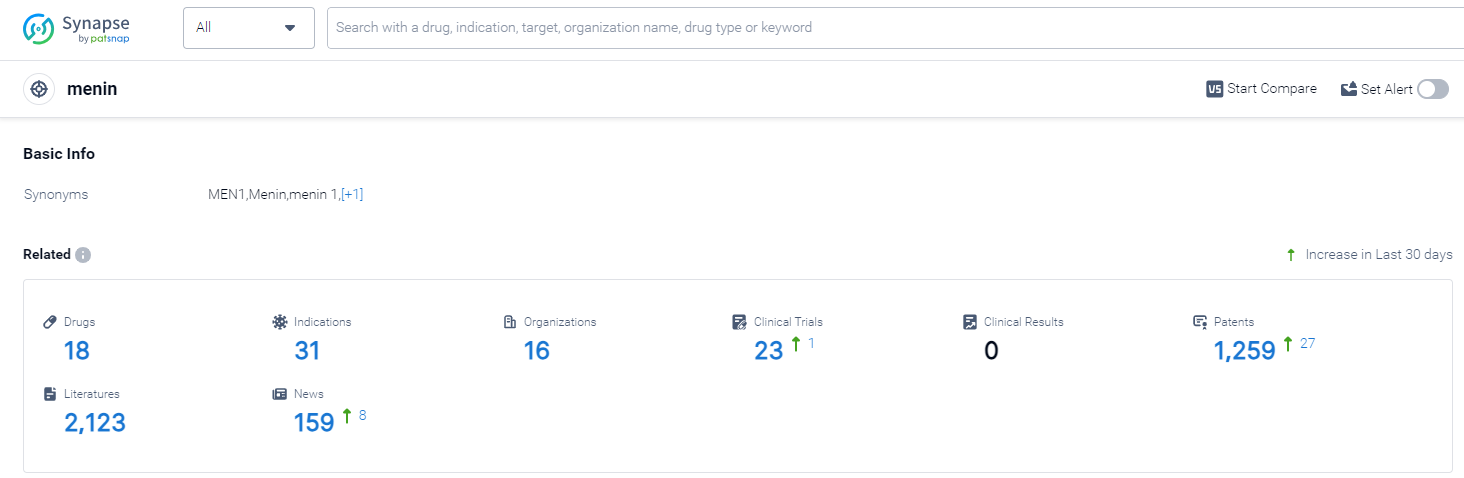This screenshot has width=1464, height=478.
Task: Click the Drugs pill icon
Action: (x=50, y=322)
